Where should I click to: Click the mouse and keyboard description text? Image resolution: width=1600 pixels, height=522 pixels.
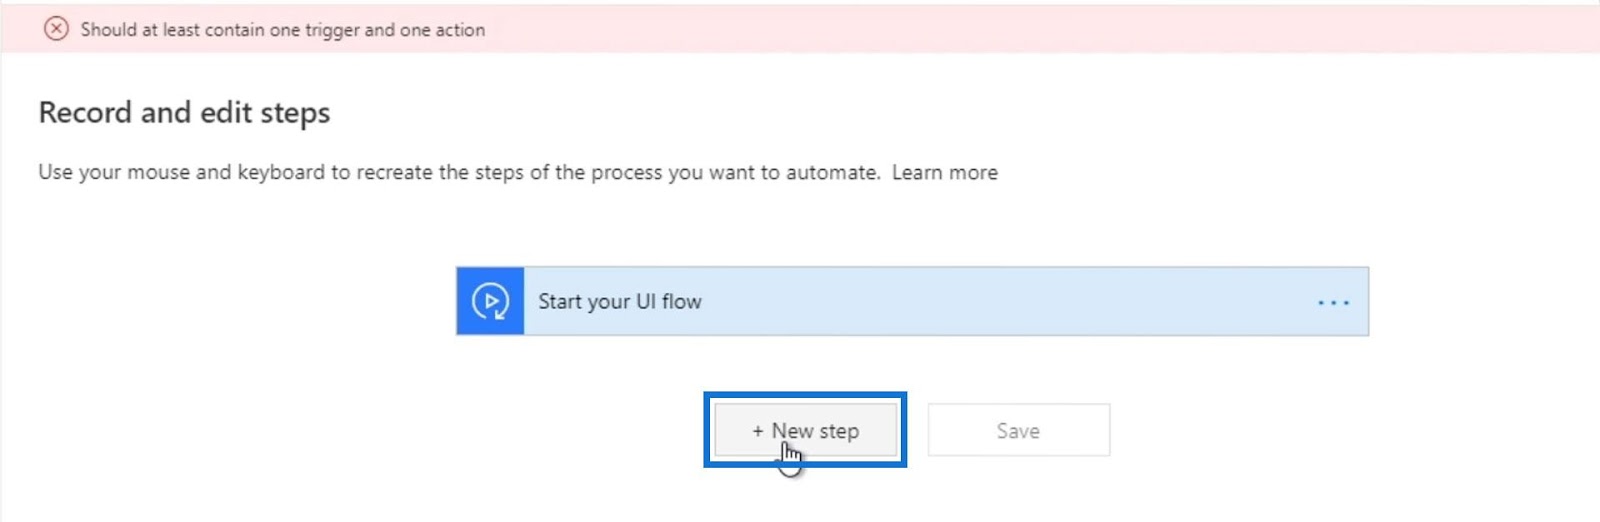point(459,172)
